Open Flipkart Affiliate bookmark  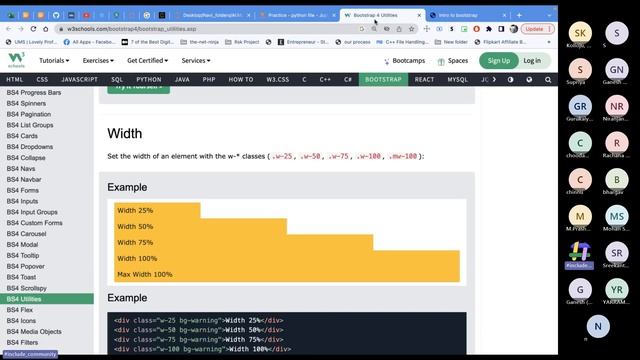500,42
